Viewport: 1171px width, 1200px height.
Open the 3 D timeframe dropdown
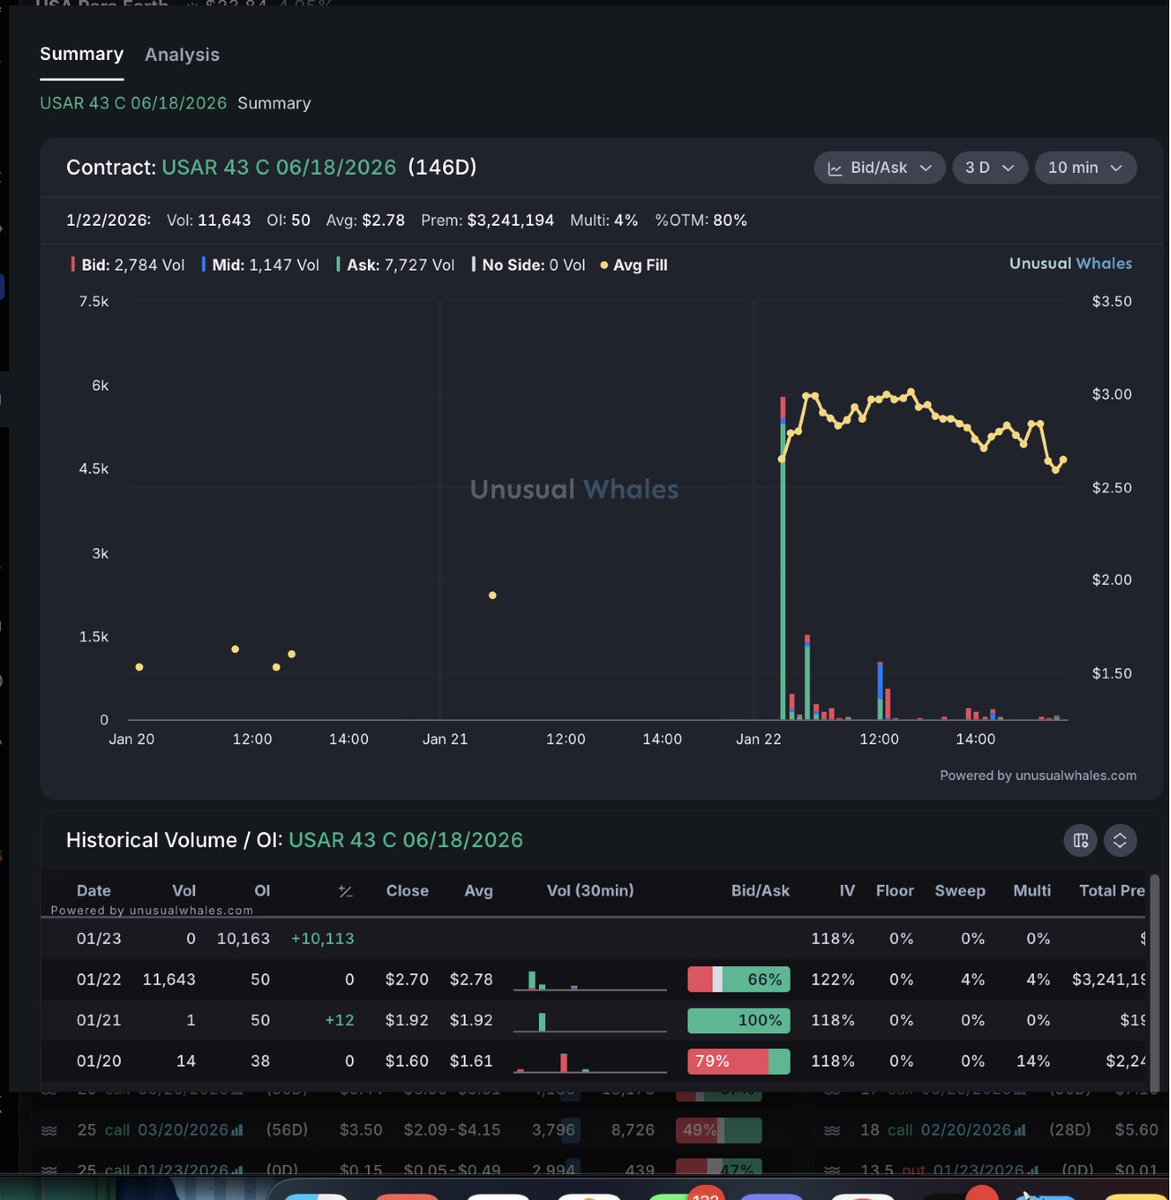pyautogui.click(x=989, y=168)
